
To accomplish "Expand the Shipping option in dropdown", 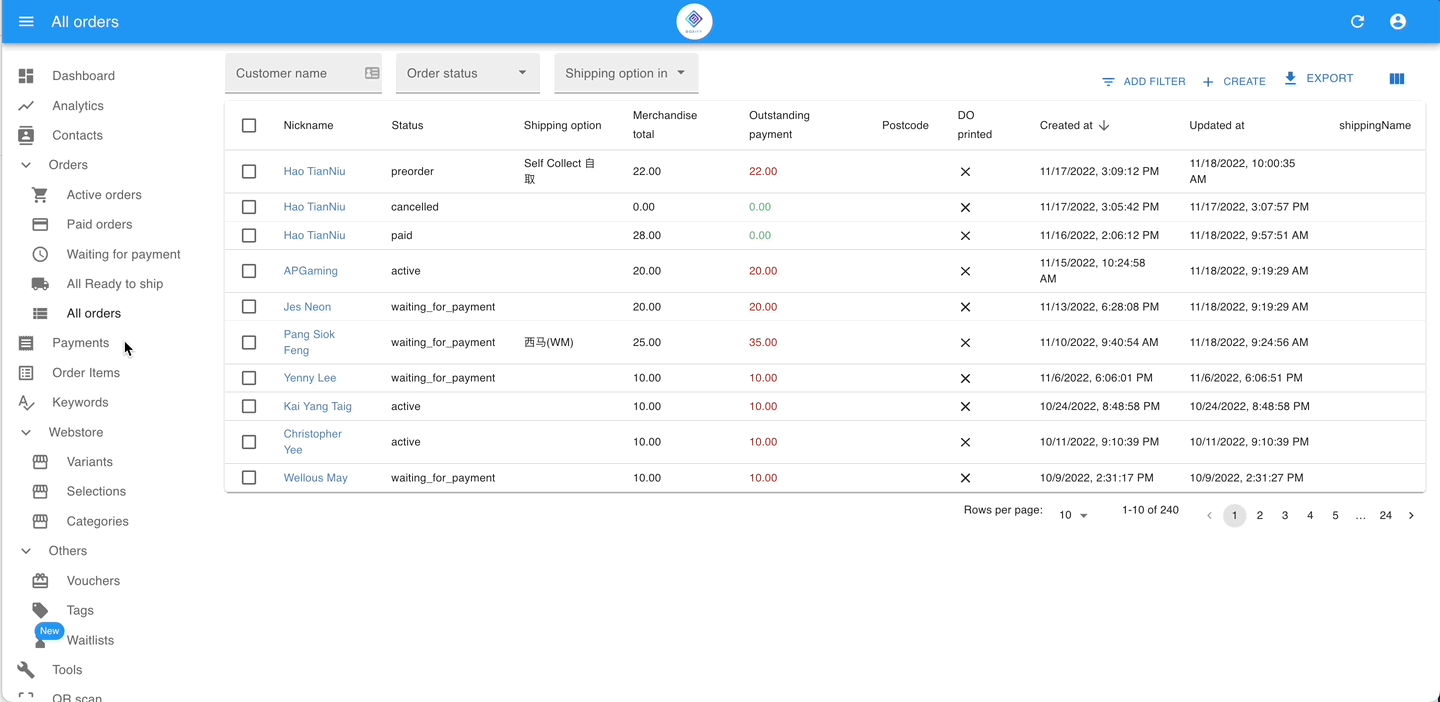I will click(x=625, y=73).
